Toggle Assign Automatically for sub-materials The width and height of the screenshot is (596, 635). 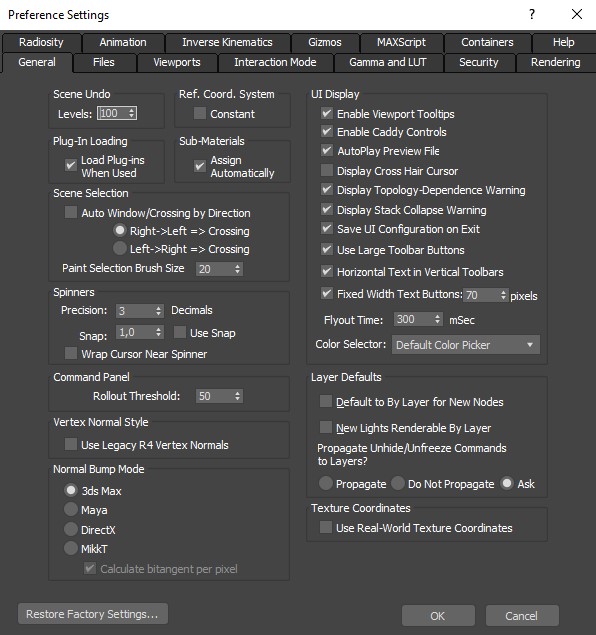(x=200, y=165)
